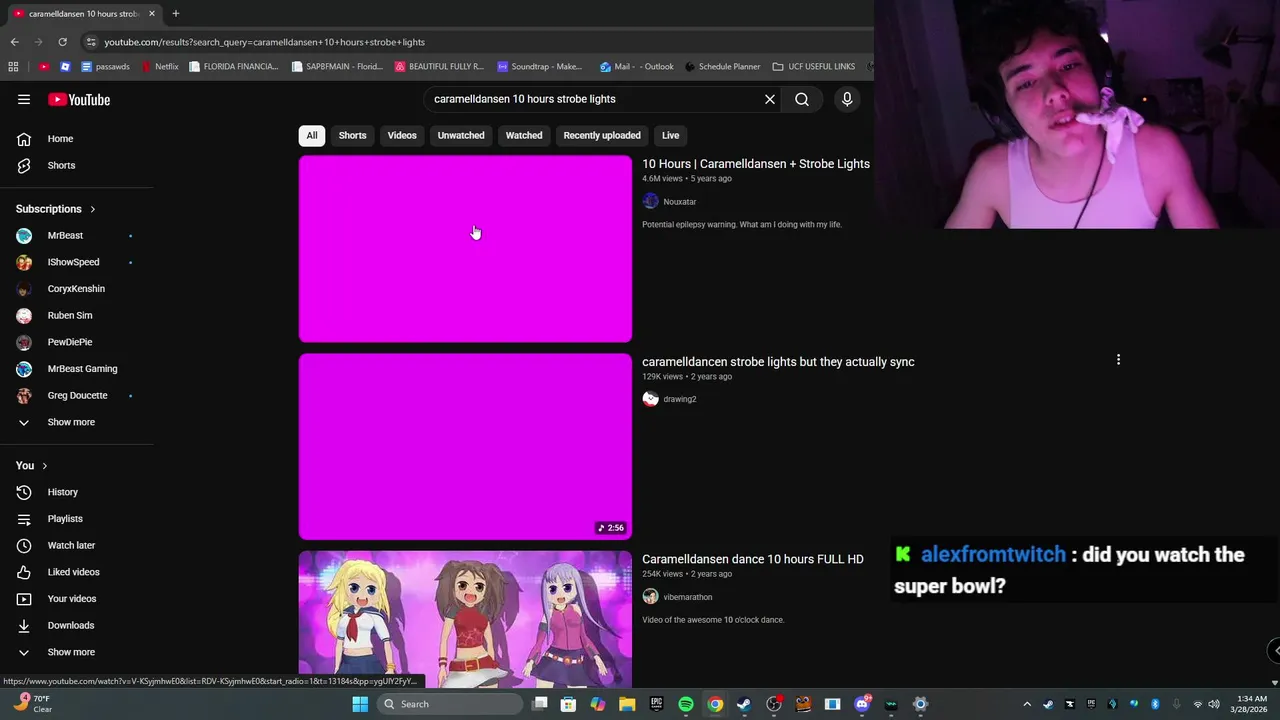1280x720 pixels.
Task: Select the Watched filter chip
Action: pos(524,135)
